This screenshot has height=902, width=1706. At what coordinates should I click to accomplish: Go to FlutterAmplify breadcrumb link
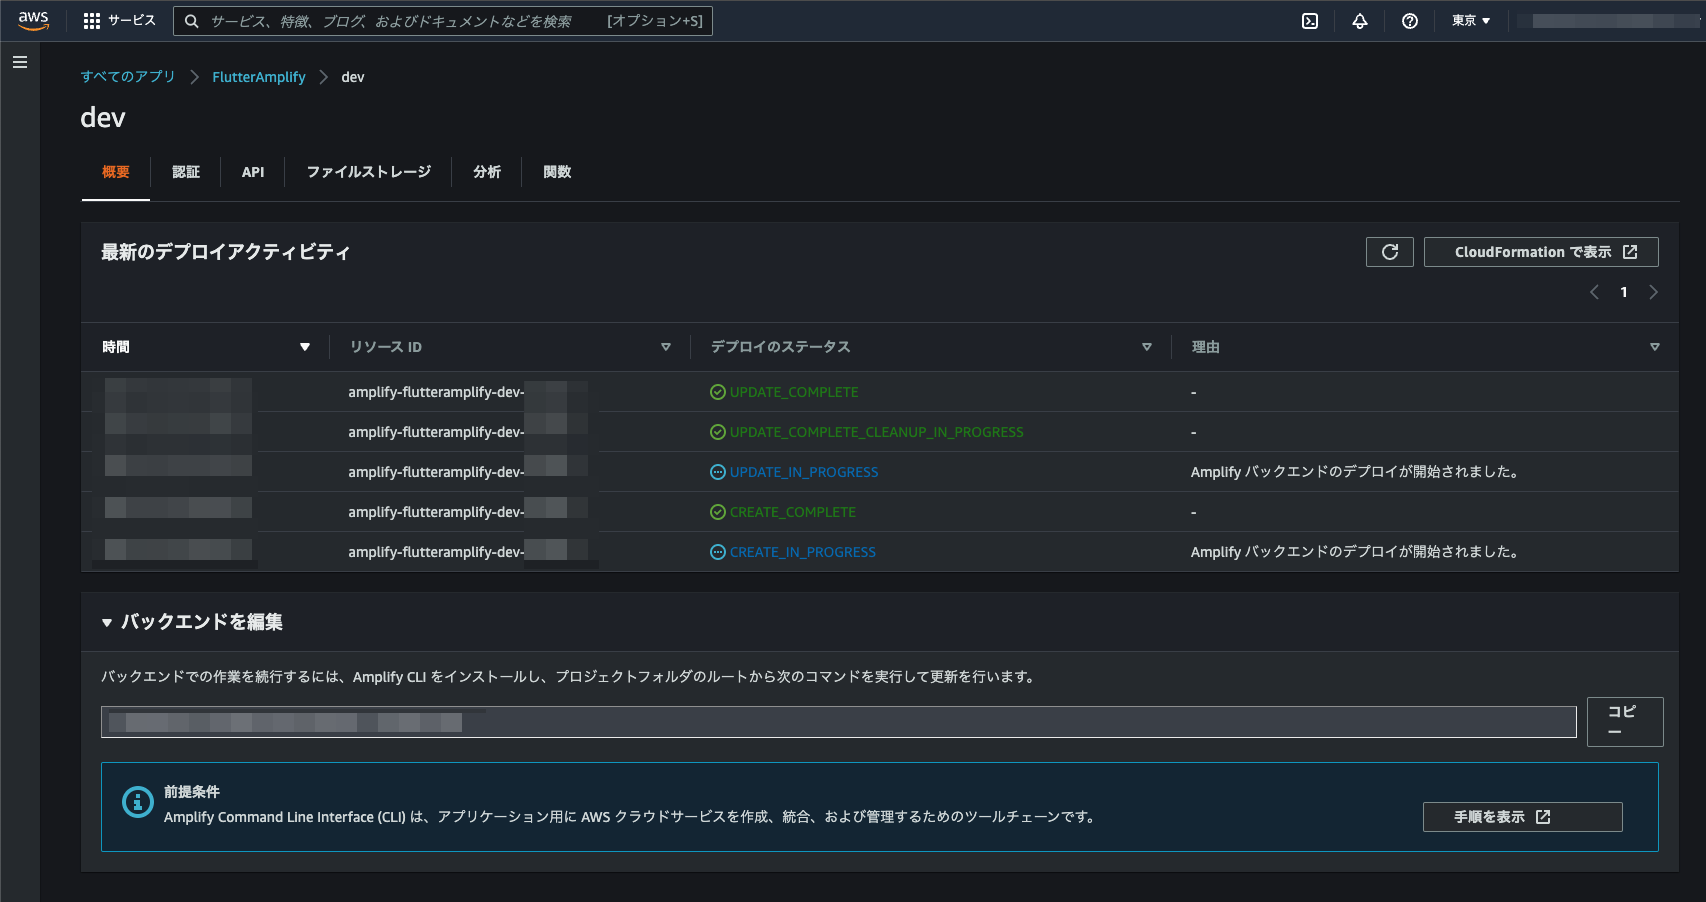click(x=259, y=77)
